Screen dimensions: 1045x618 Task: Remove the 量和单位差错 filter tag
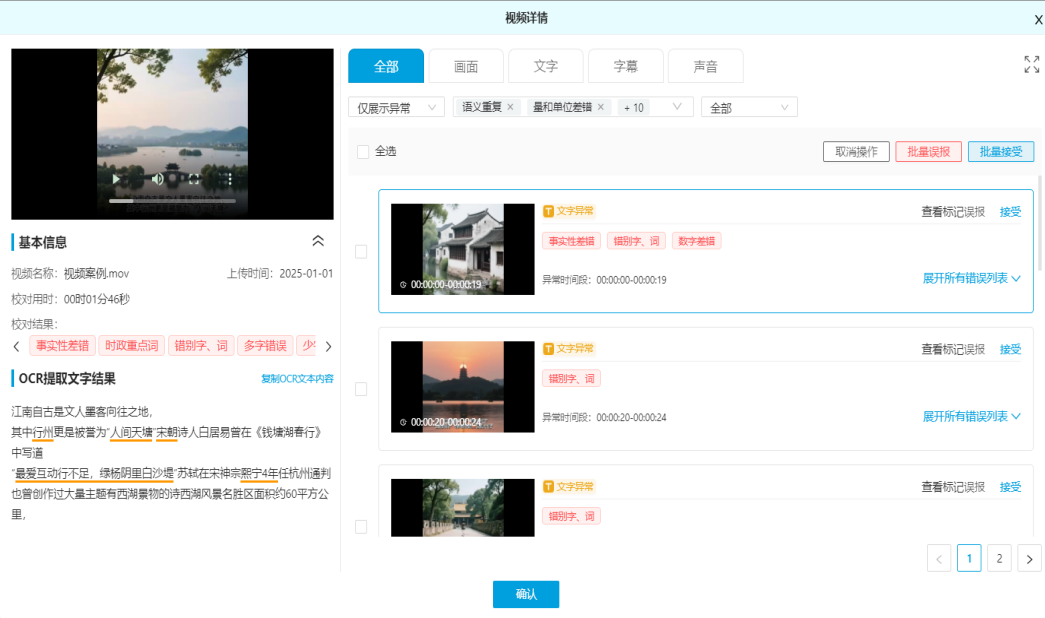[601, 107]
